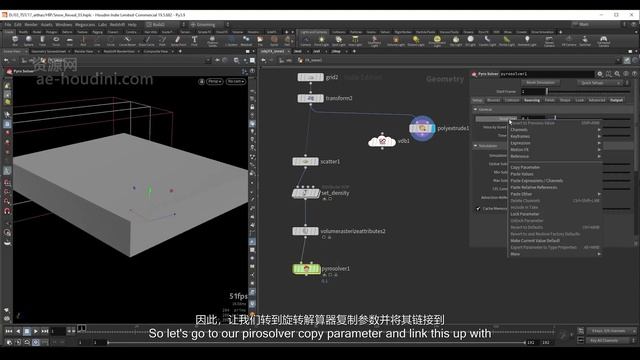The height and width of the screenshot is (360, 640).
Task: Click the Start Frame value field
Action: [533, 91]
